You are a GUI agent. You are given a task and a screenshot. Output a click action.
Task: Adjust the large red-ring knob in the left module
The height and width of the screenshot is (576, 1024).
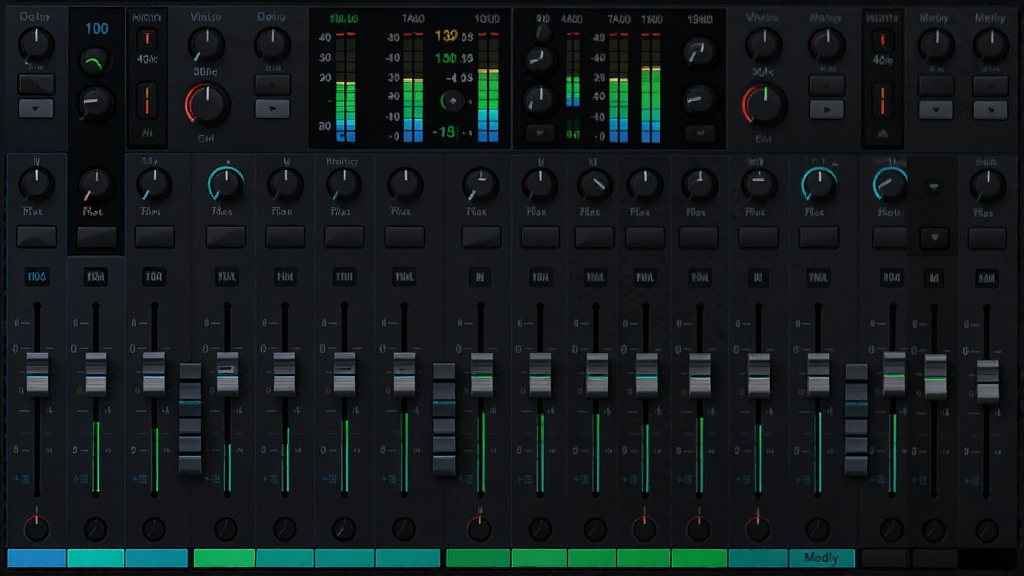[207, 104]
